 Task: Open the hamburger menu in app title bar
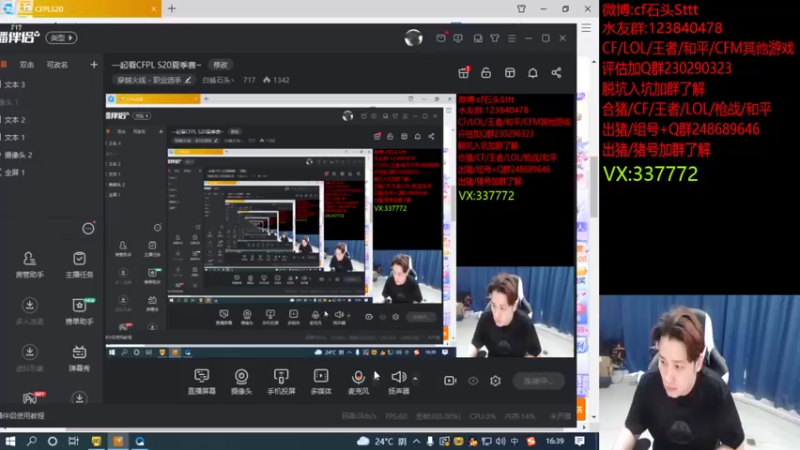512,38
